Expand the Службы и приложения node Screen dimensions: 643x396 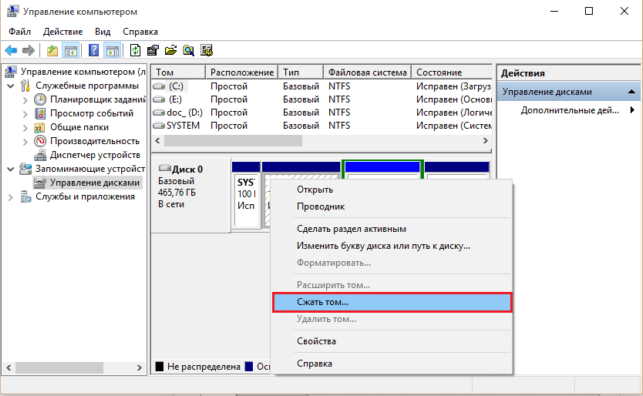click(11, 197)
